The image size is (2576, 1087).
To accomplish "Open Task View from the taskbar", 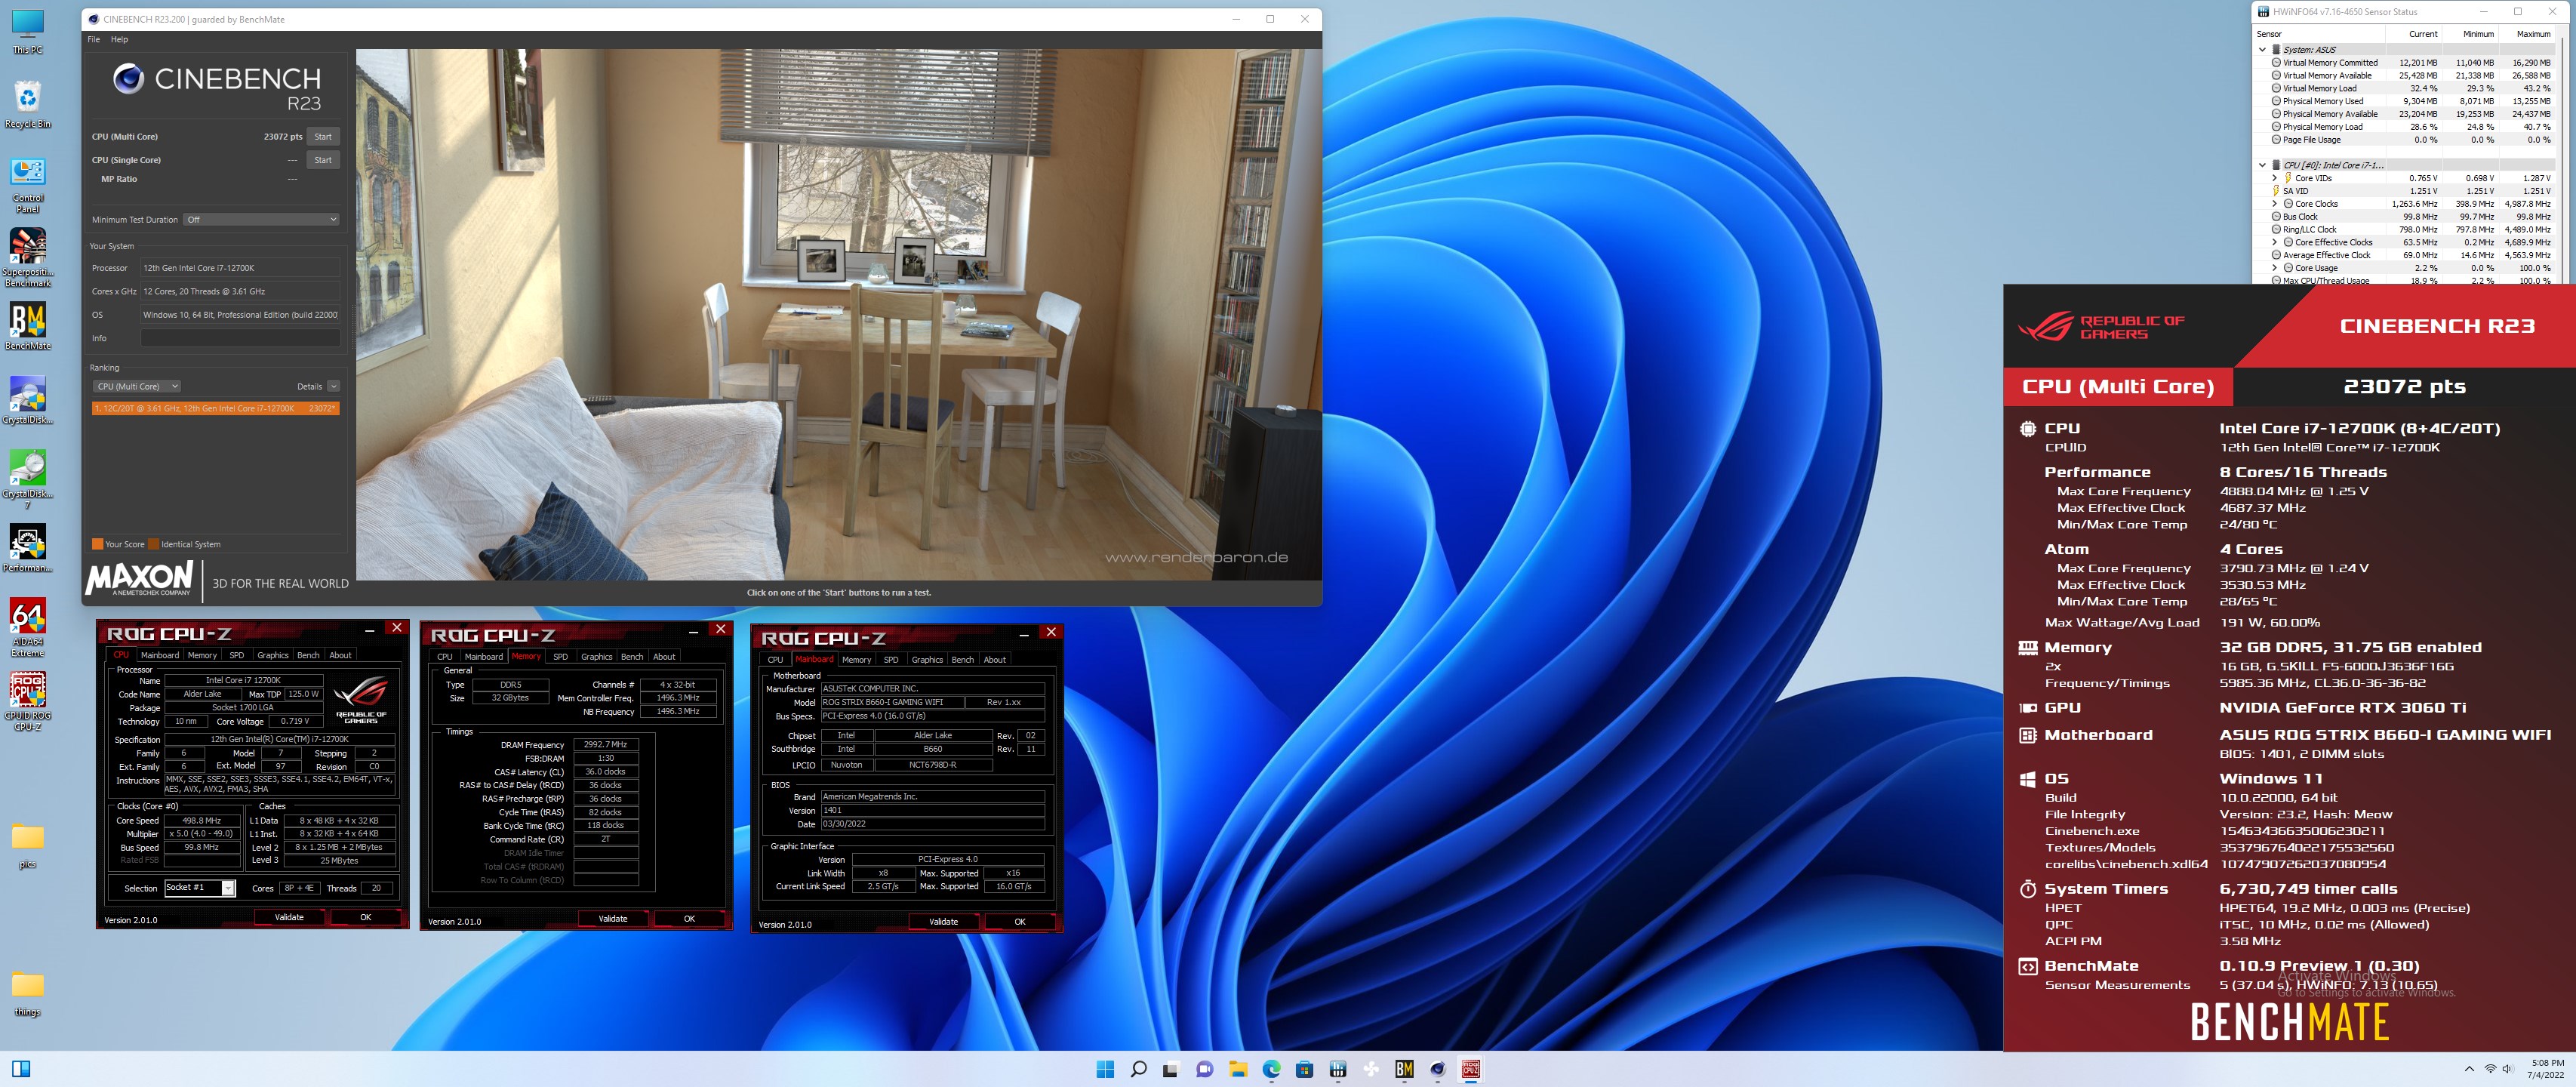I will 1171,1069.
